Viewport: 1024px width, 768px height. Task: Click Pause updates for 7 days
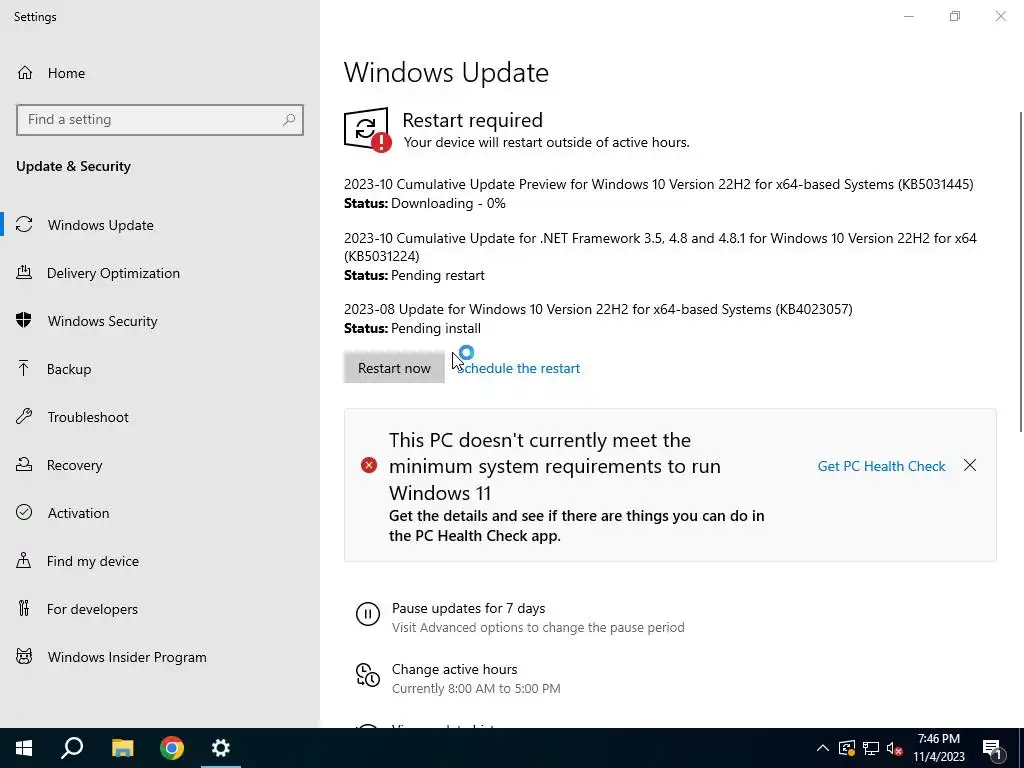pyautogui.click(x=468, y=608)
